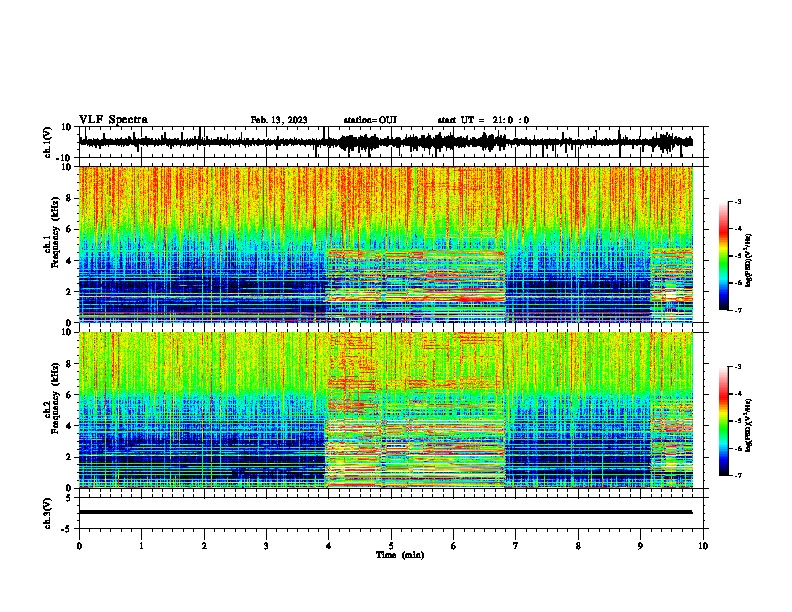Click time axis tick label "1"
The image size is (792, 612).
pos(141,546)
